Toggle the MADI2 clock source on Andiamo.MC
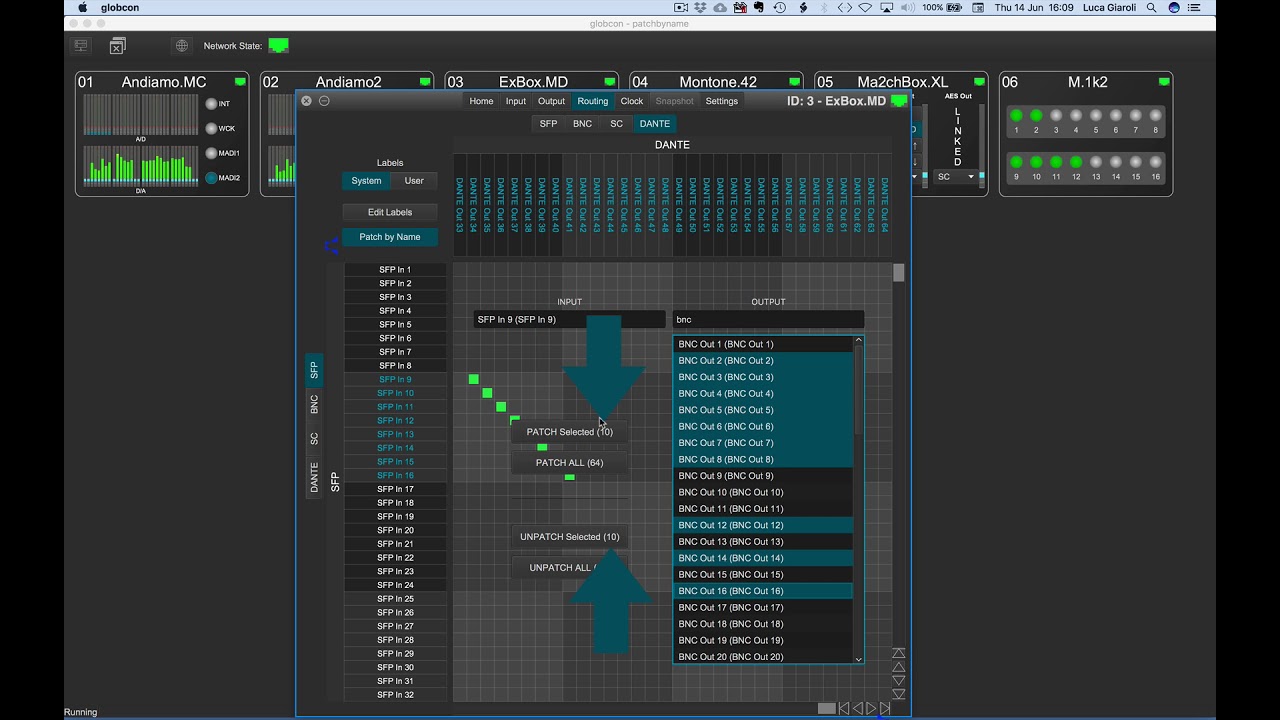1280x720 pixels. pyautogui.click(x=211, y=178)
